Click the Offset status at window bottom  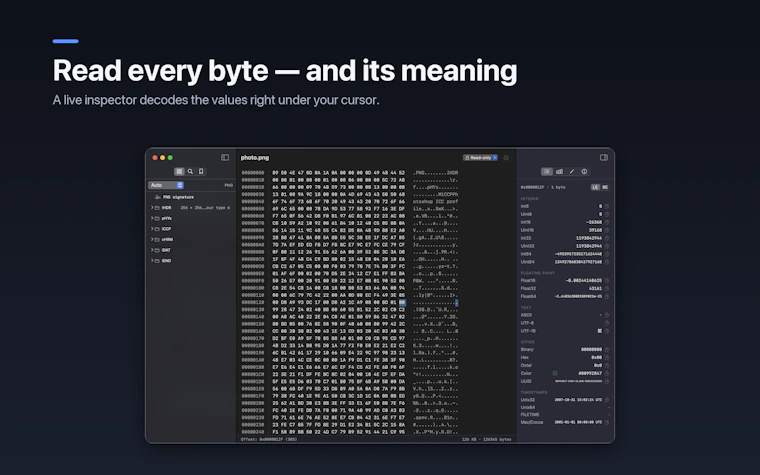pos(269,440)
